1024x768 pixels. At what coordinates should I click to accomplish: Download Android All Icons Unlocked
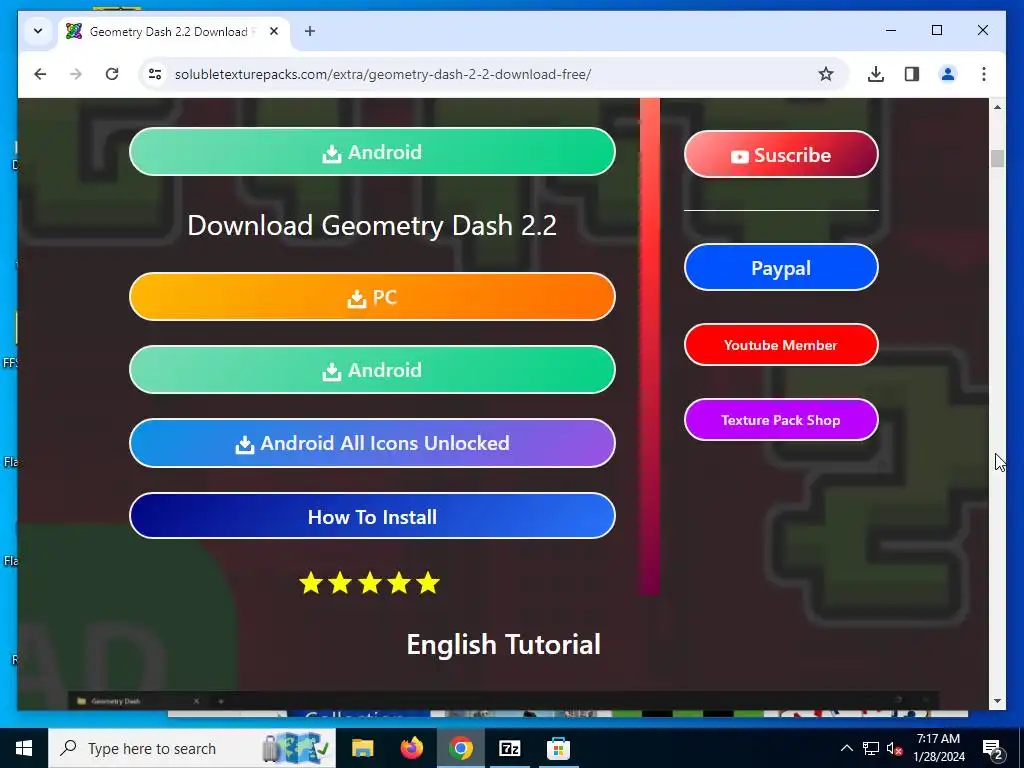tap(372, 443)
